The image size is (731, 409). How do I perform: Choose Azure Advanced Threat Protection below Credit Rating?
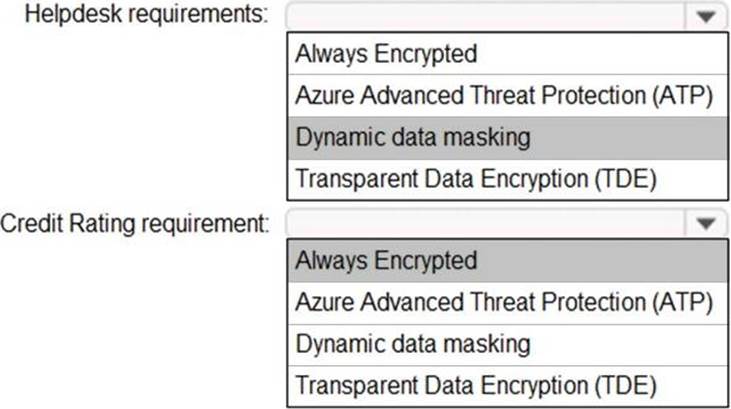[x=505, y=302]
